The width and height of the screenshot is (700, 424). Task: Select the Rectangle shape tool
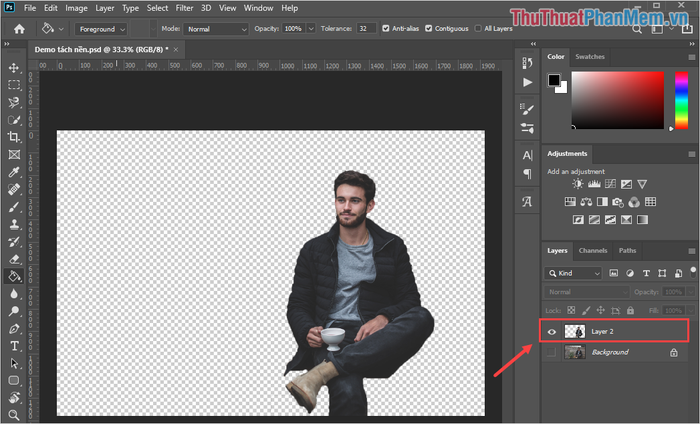pos(14,380)
